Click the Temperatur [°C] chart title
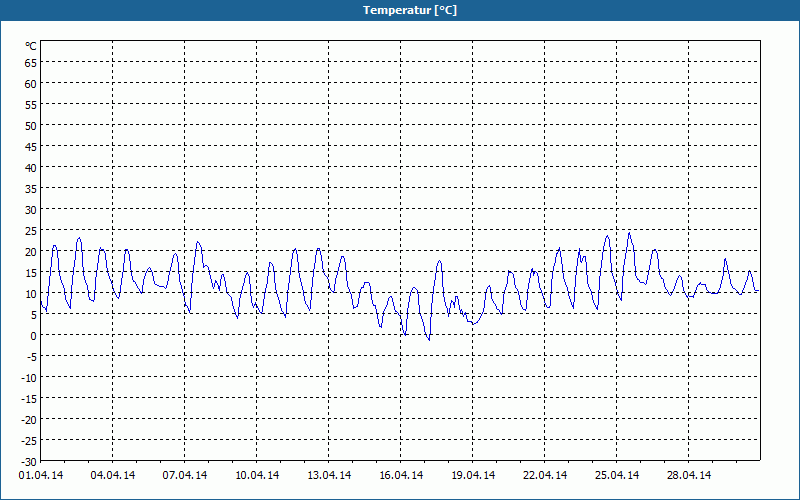The width and height of the screenshot is (800, 500). pyautogui.click(x=410, y=10)
